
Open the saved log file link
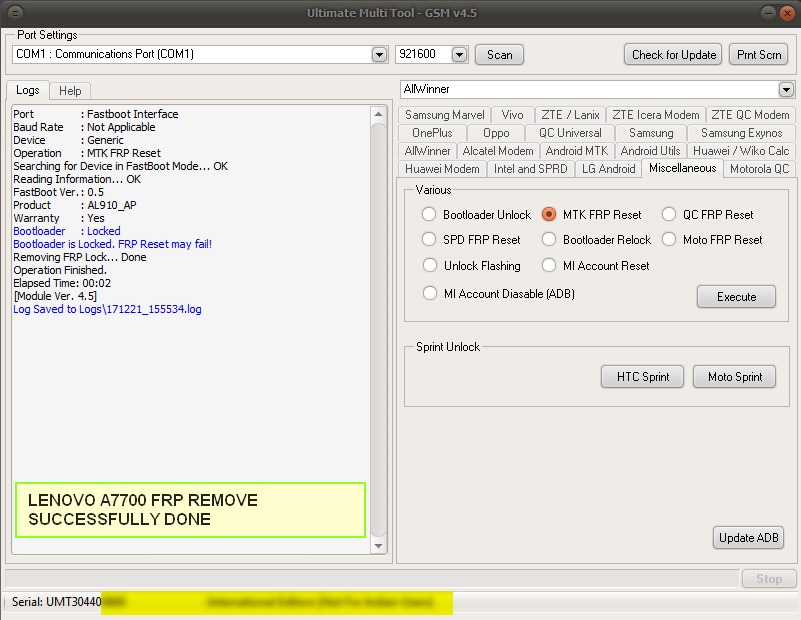coord(106,309)
